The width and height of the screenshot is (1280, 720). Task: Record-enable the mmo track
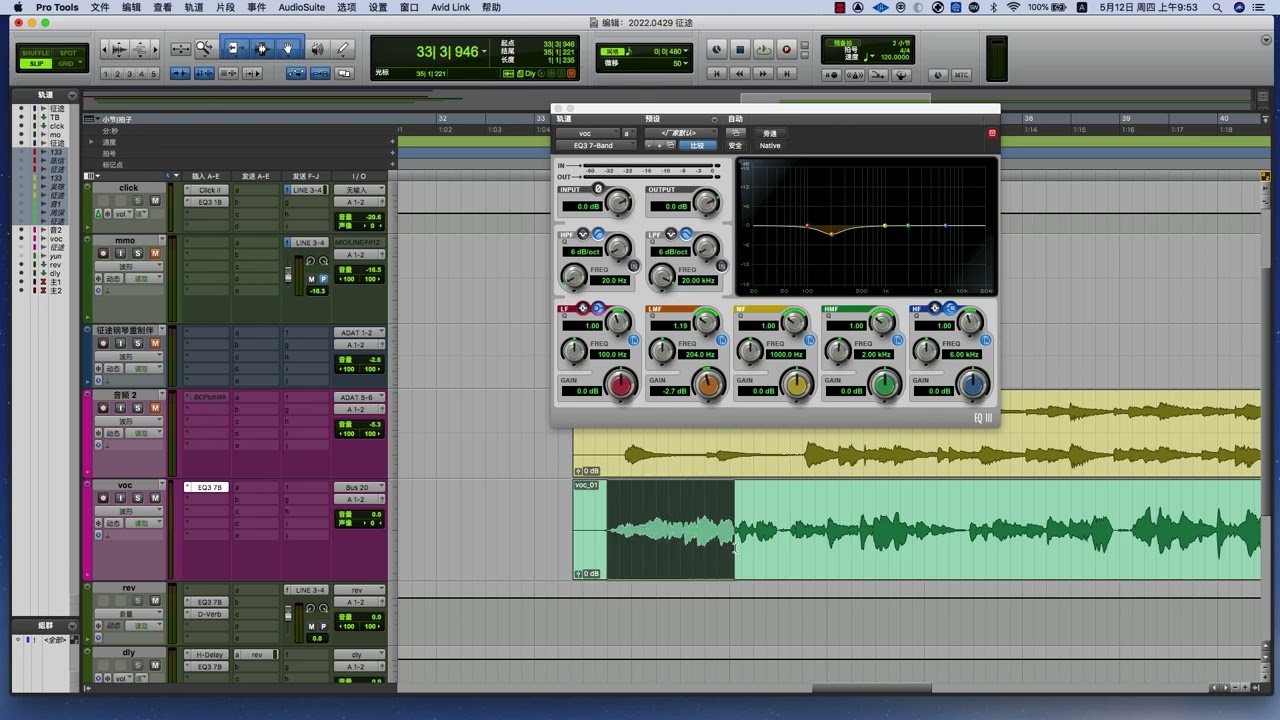103,253
